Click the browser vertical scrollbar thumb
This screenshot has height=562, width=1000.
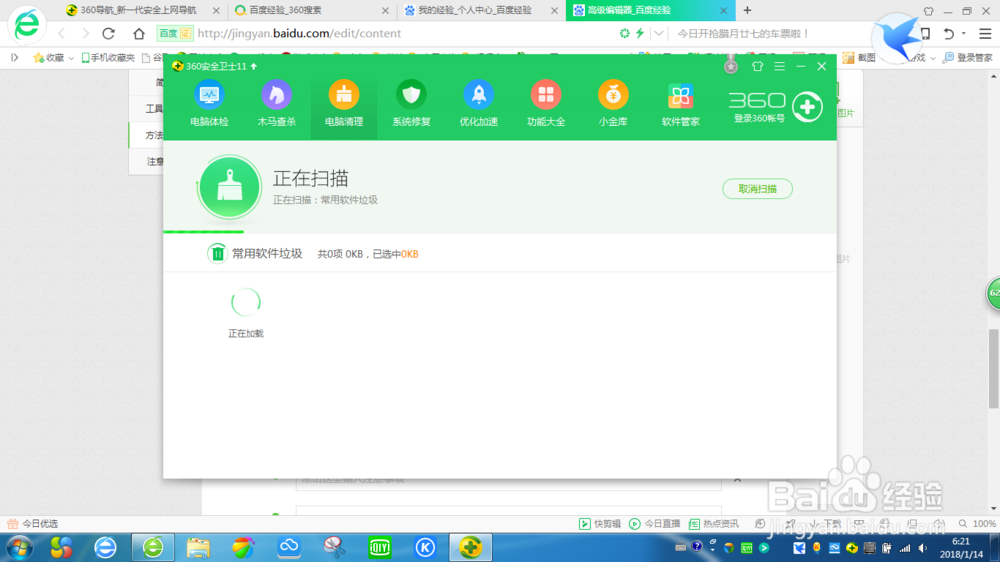click(x=994, y=368)
